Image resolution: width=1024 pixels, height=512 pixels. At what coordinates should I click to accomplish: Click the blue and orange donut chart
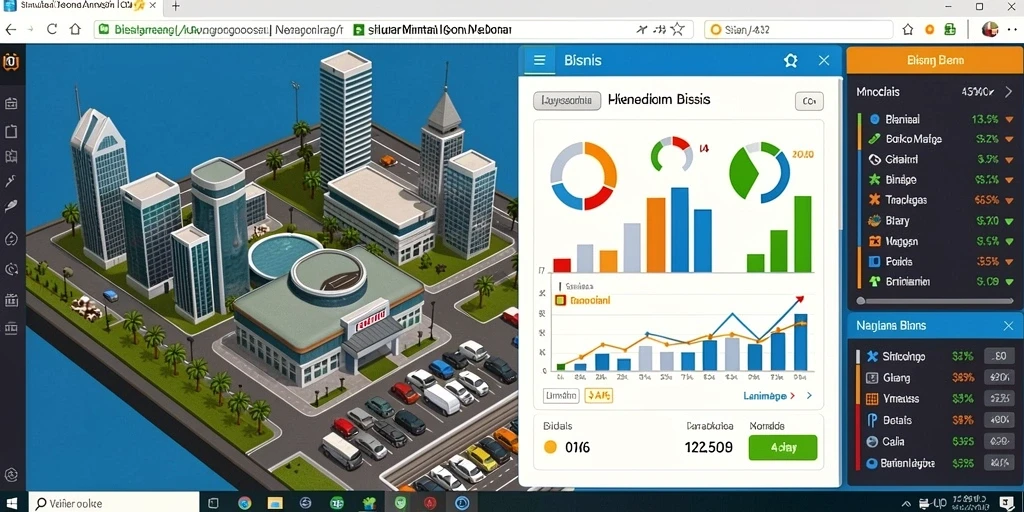click(x=583, y=176)
